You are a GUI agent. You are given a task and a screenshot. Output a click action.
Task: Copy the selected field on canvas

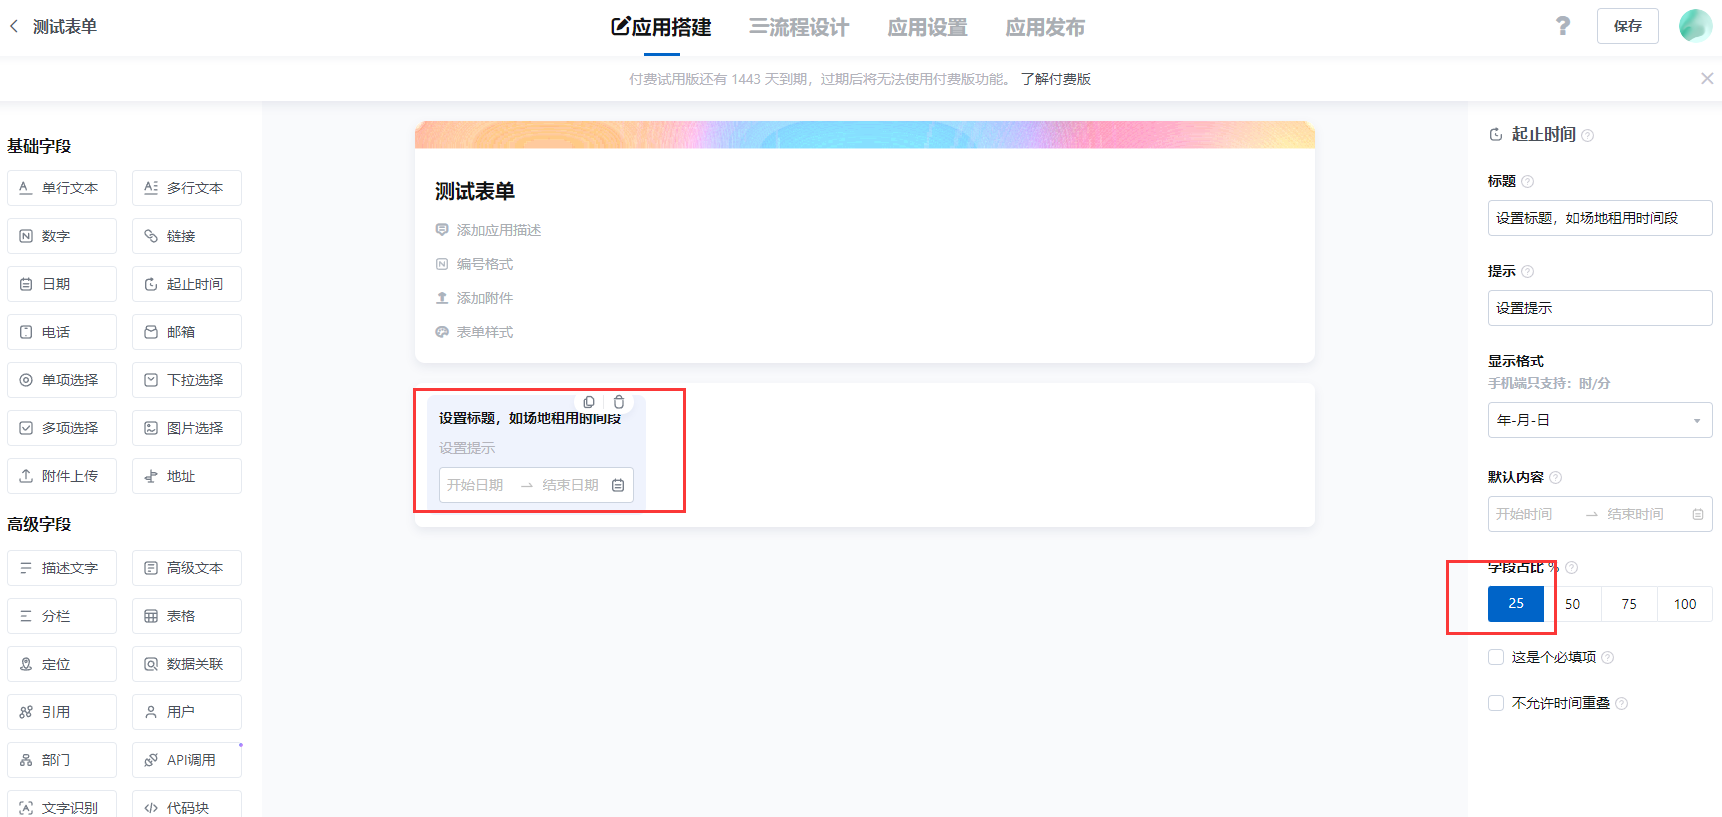[589, 402]
